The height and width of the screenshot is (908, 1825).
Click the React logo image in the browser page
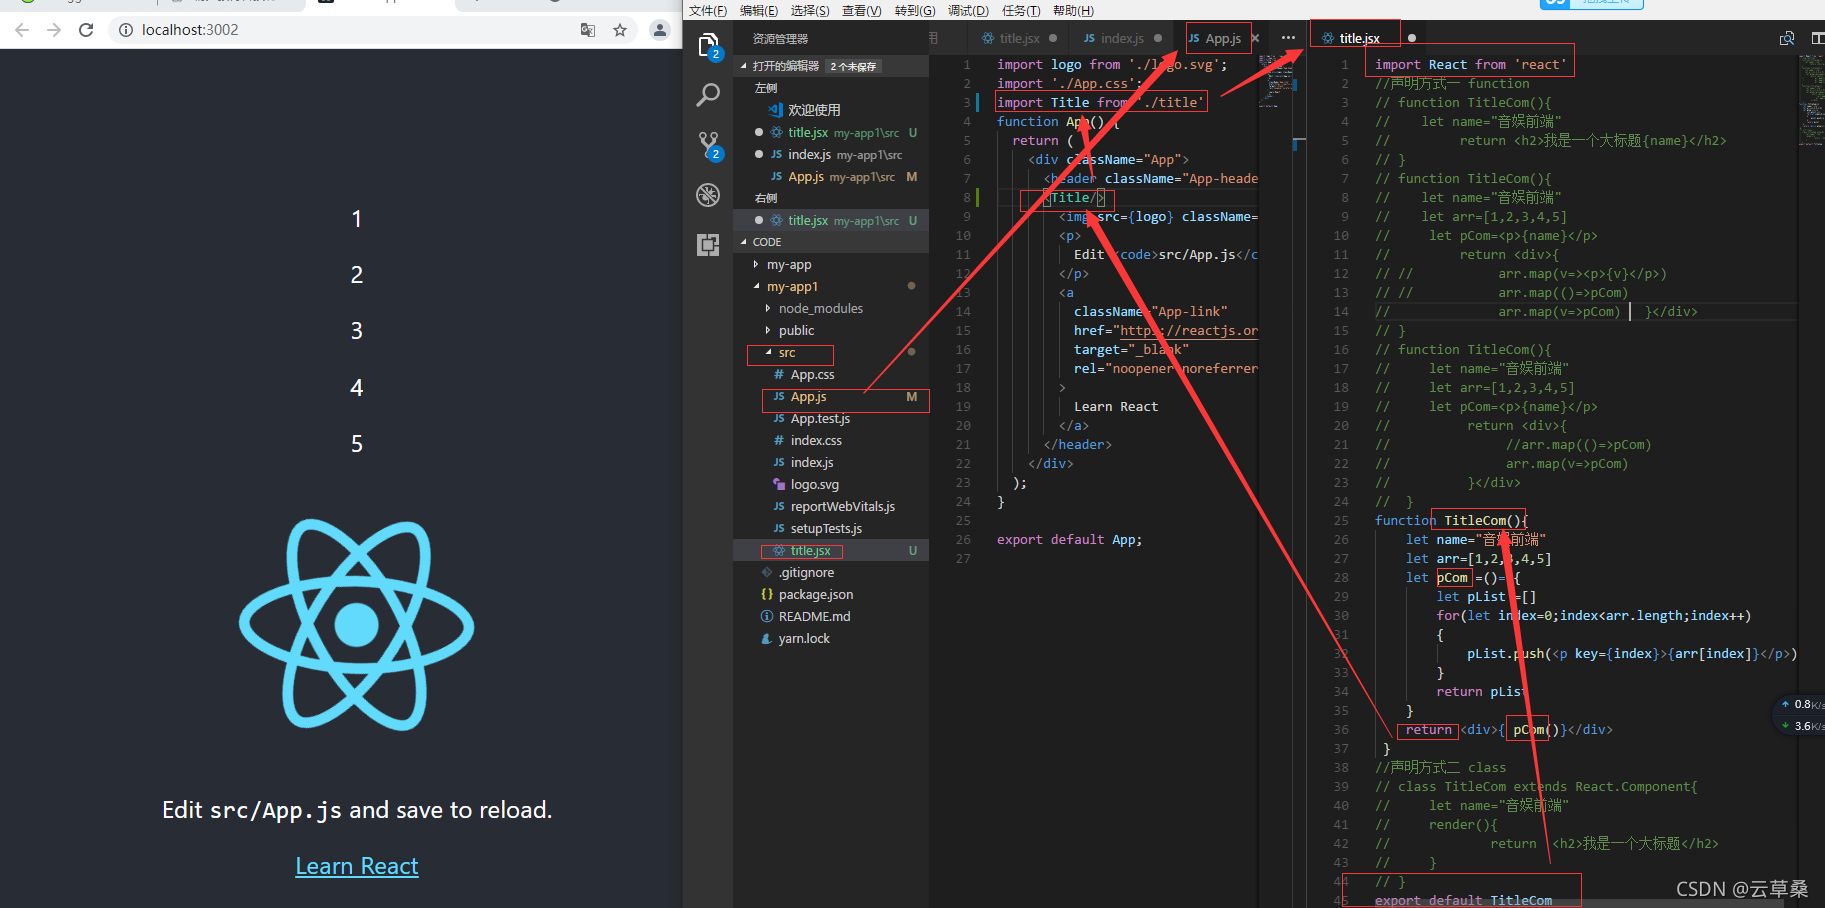(357, 625)
